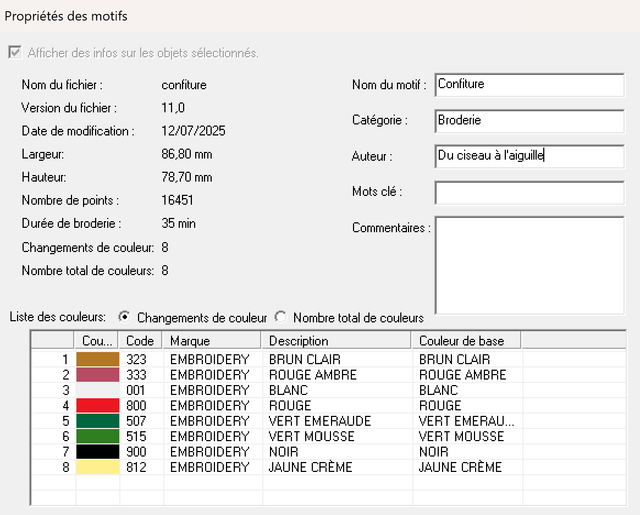
Task: Click the 'Marque' column header
Action: [x=212, y=341]
